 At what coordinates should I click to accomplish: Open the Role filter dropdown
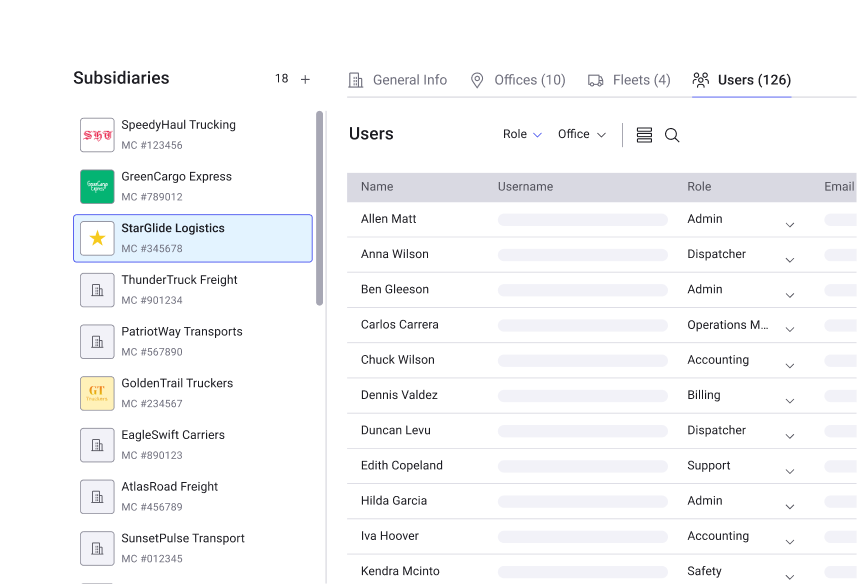point(522,134)
